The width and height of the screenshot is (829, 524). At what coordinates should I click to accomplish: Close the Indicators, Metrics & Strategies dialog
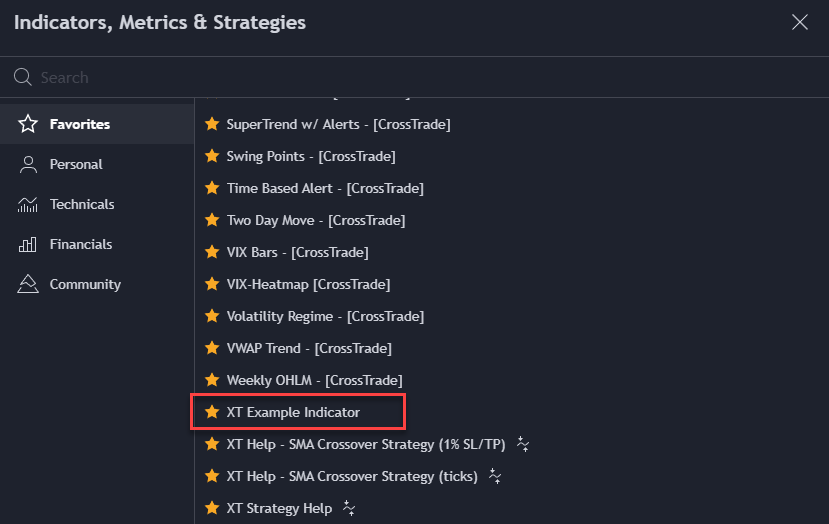click(x=800, y=22)
